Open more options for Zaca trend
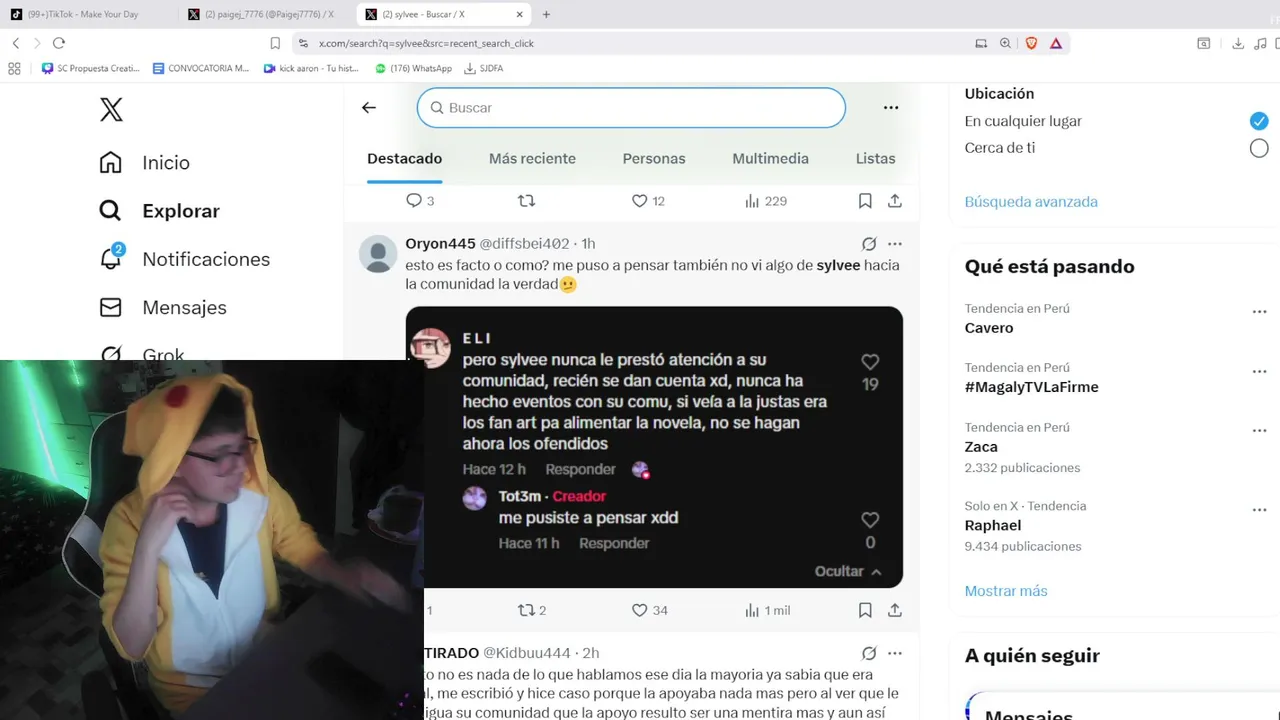Image resolution: width=1280 pixels, height=720 pixels. tap(1260, 430)
